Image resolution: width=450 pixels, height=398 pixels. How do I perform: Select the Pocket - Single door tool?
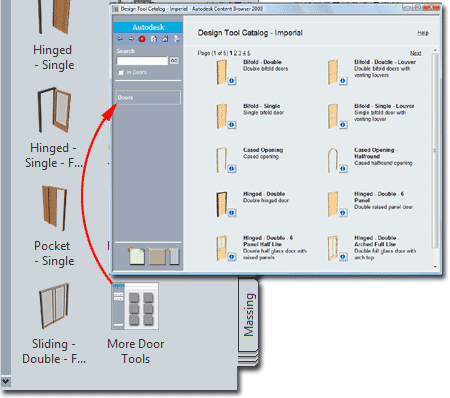[x=54, y=208]
